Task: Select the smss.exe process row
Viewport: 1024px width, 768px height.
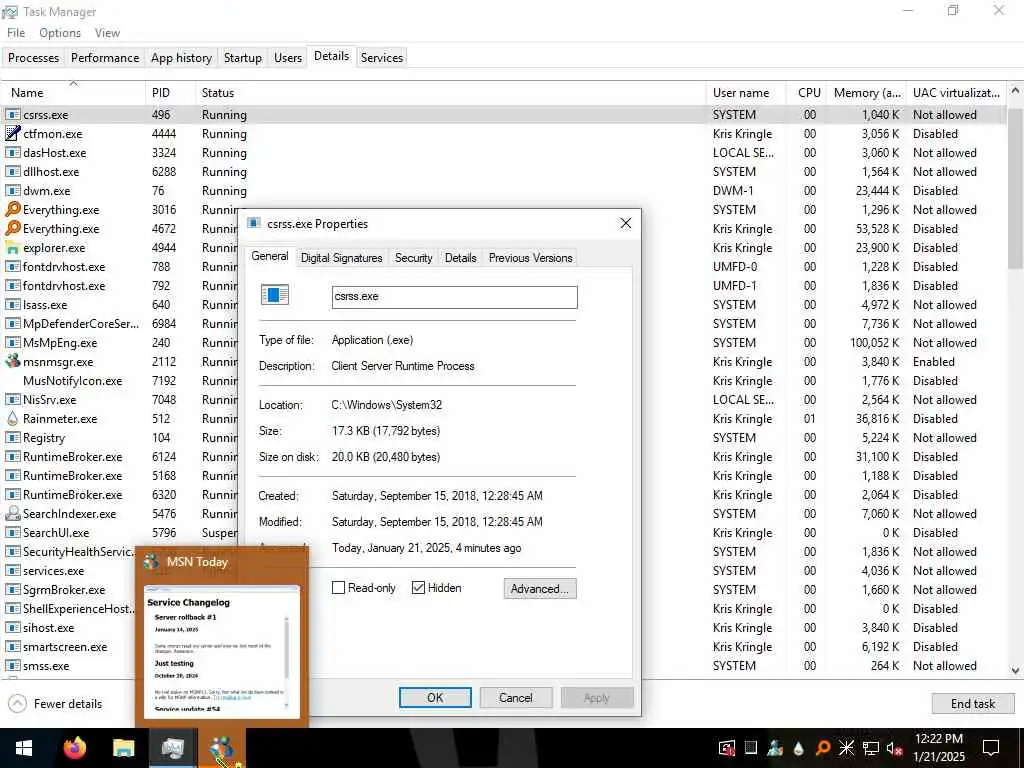Action: (x=503, y=665)
